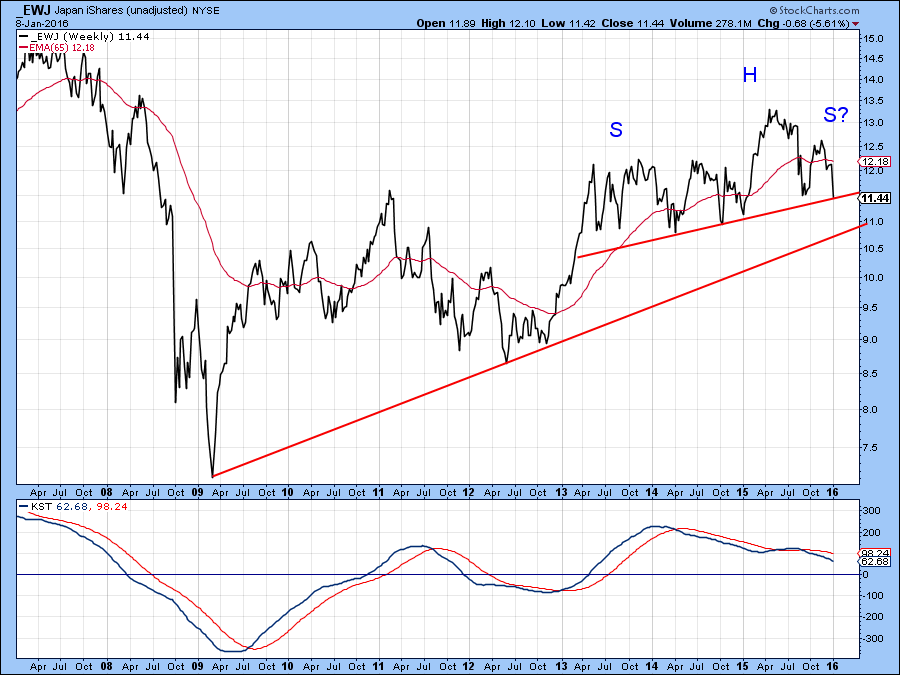This screenshot has width=900, height=675.
Task: Click the 7.5 price axis label
Action: tap(870, 448)
